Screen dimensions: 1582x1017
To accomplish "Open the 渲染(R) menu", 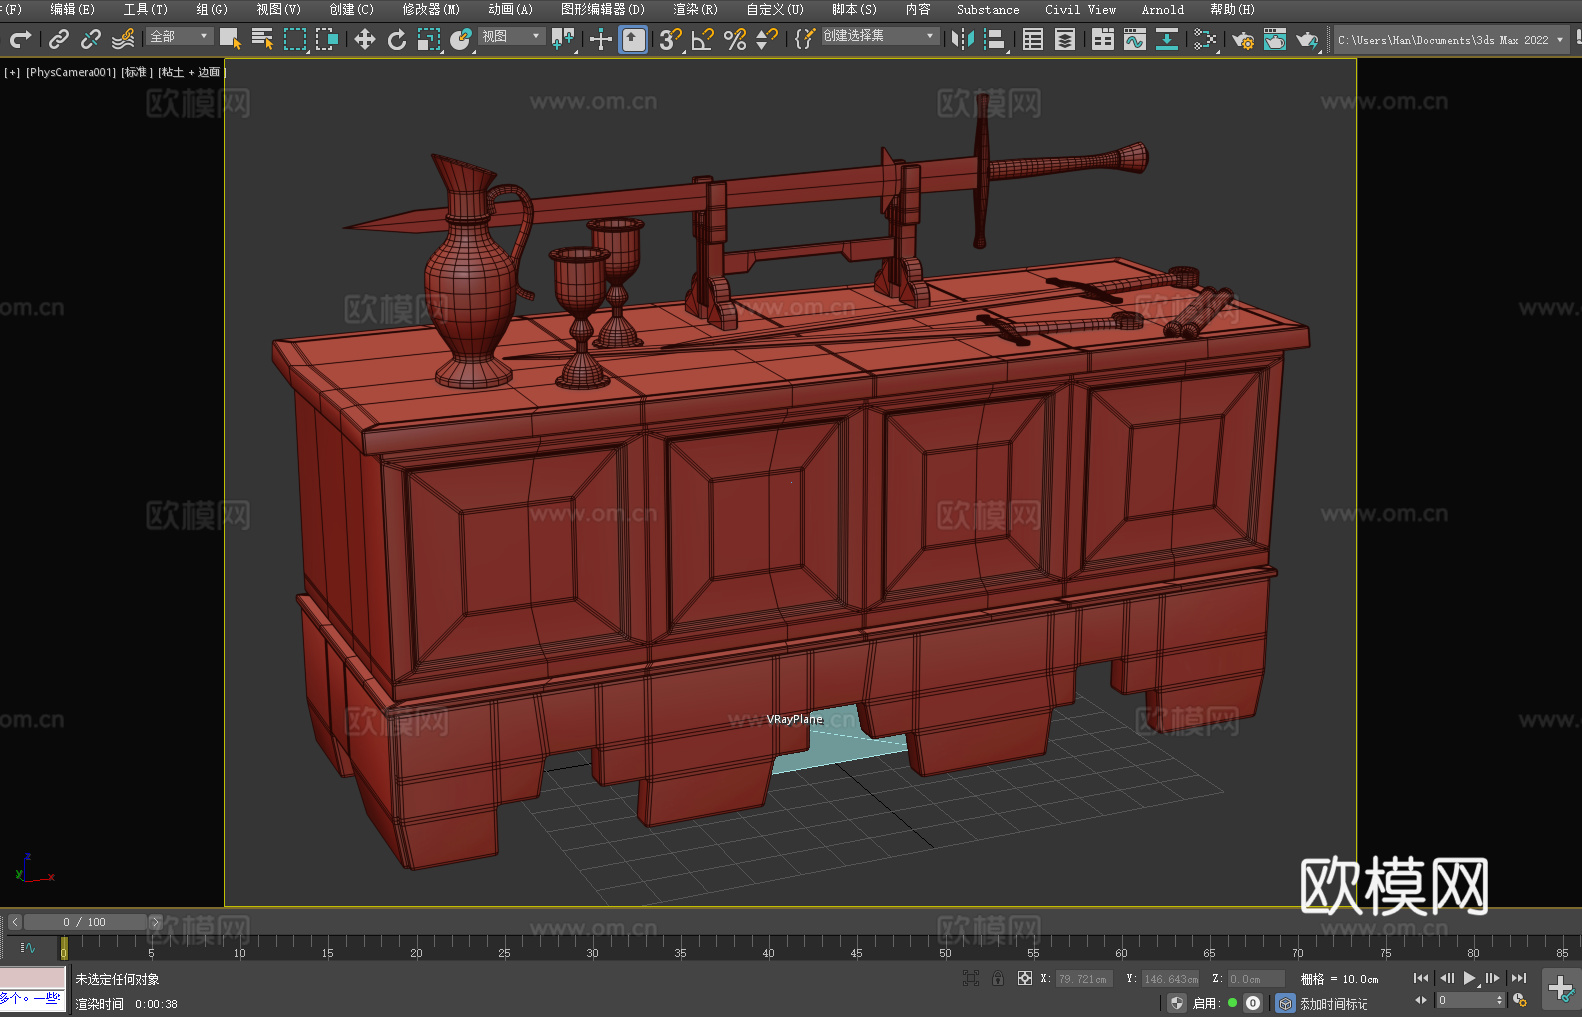I will click(695, 9).
